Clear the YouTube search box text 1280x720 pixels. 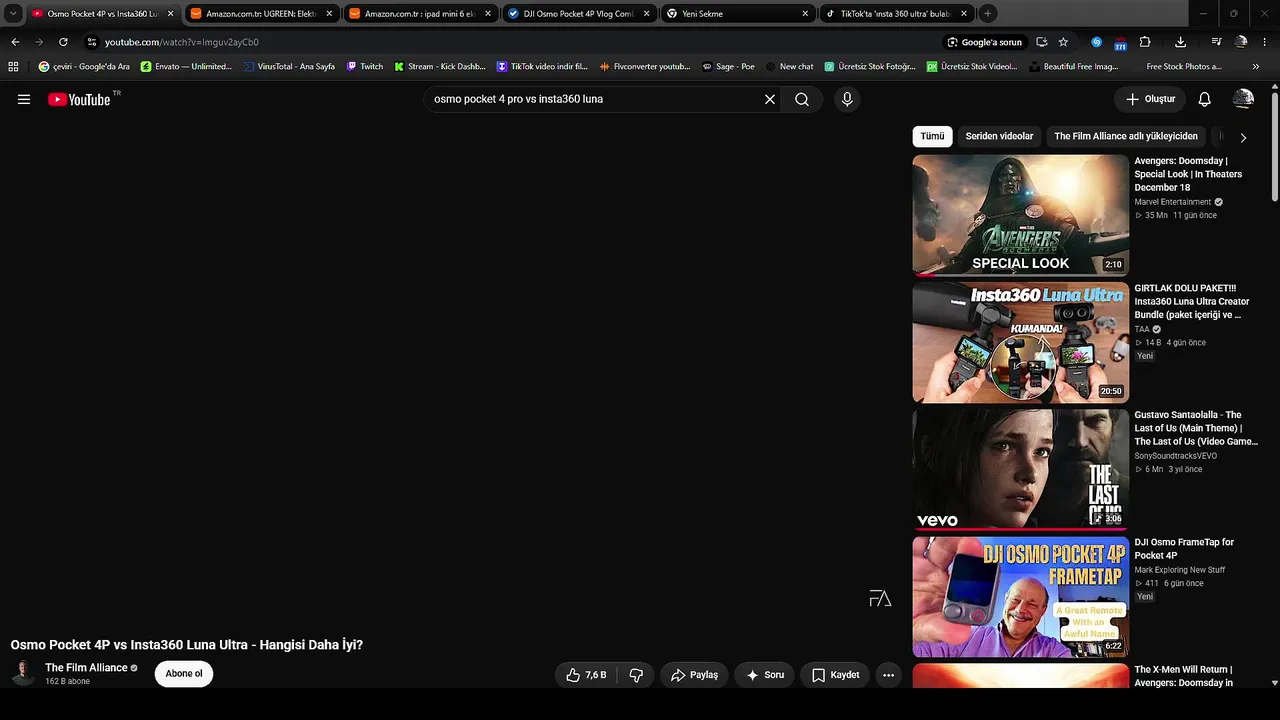click(x=770, y=99)
